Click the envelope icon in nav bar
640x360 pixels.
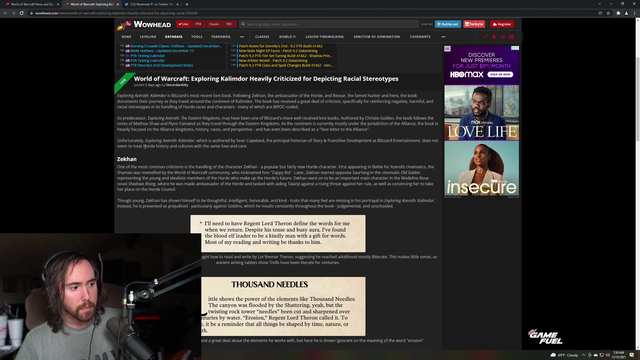511,37
